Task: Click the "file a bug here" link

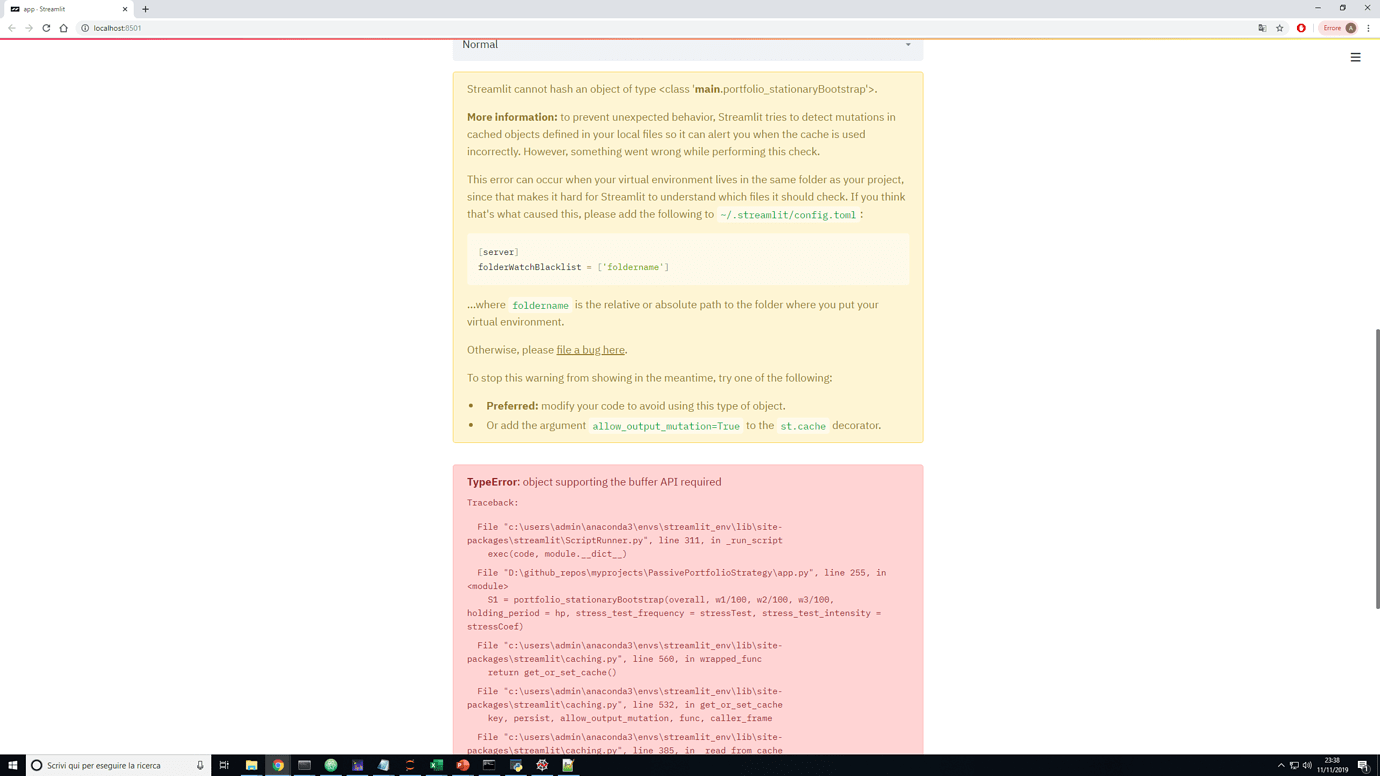Action: 590,350
